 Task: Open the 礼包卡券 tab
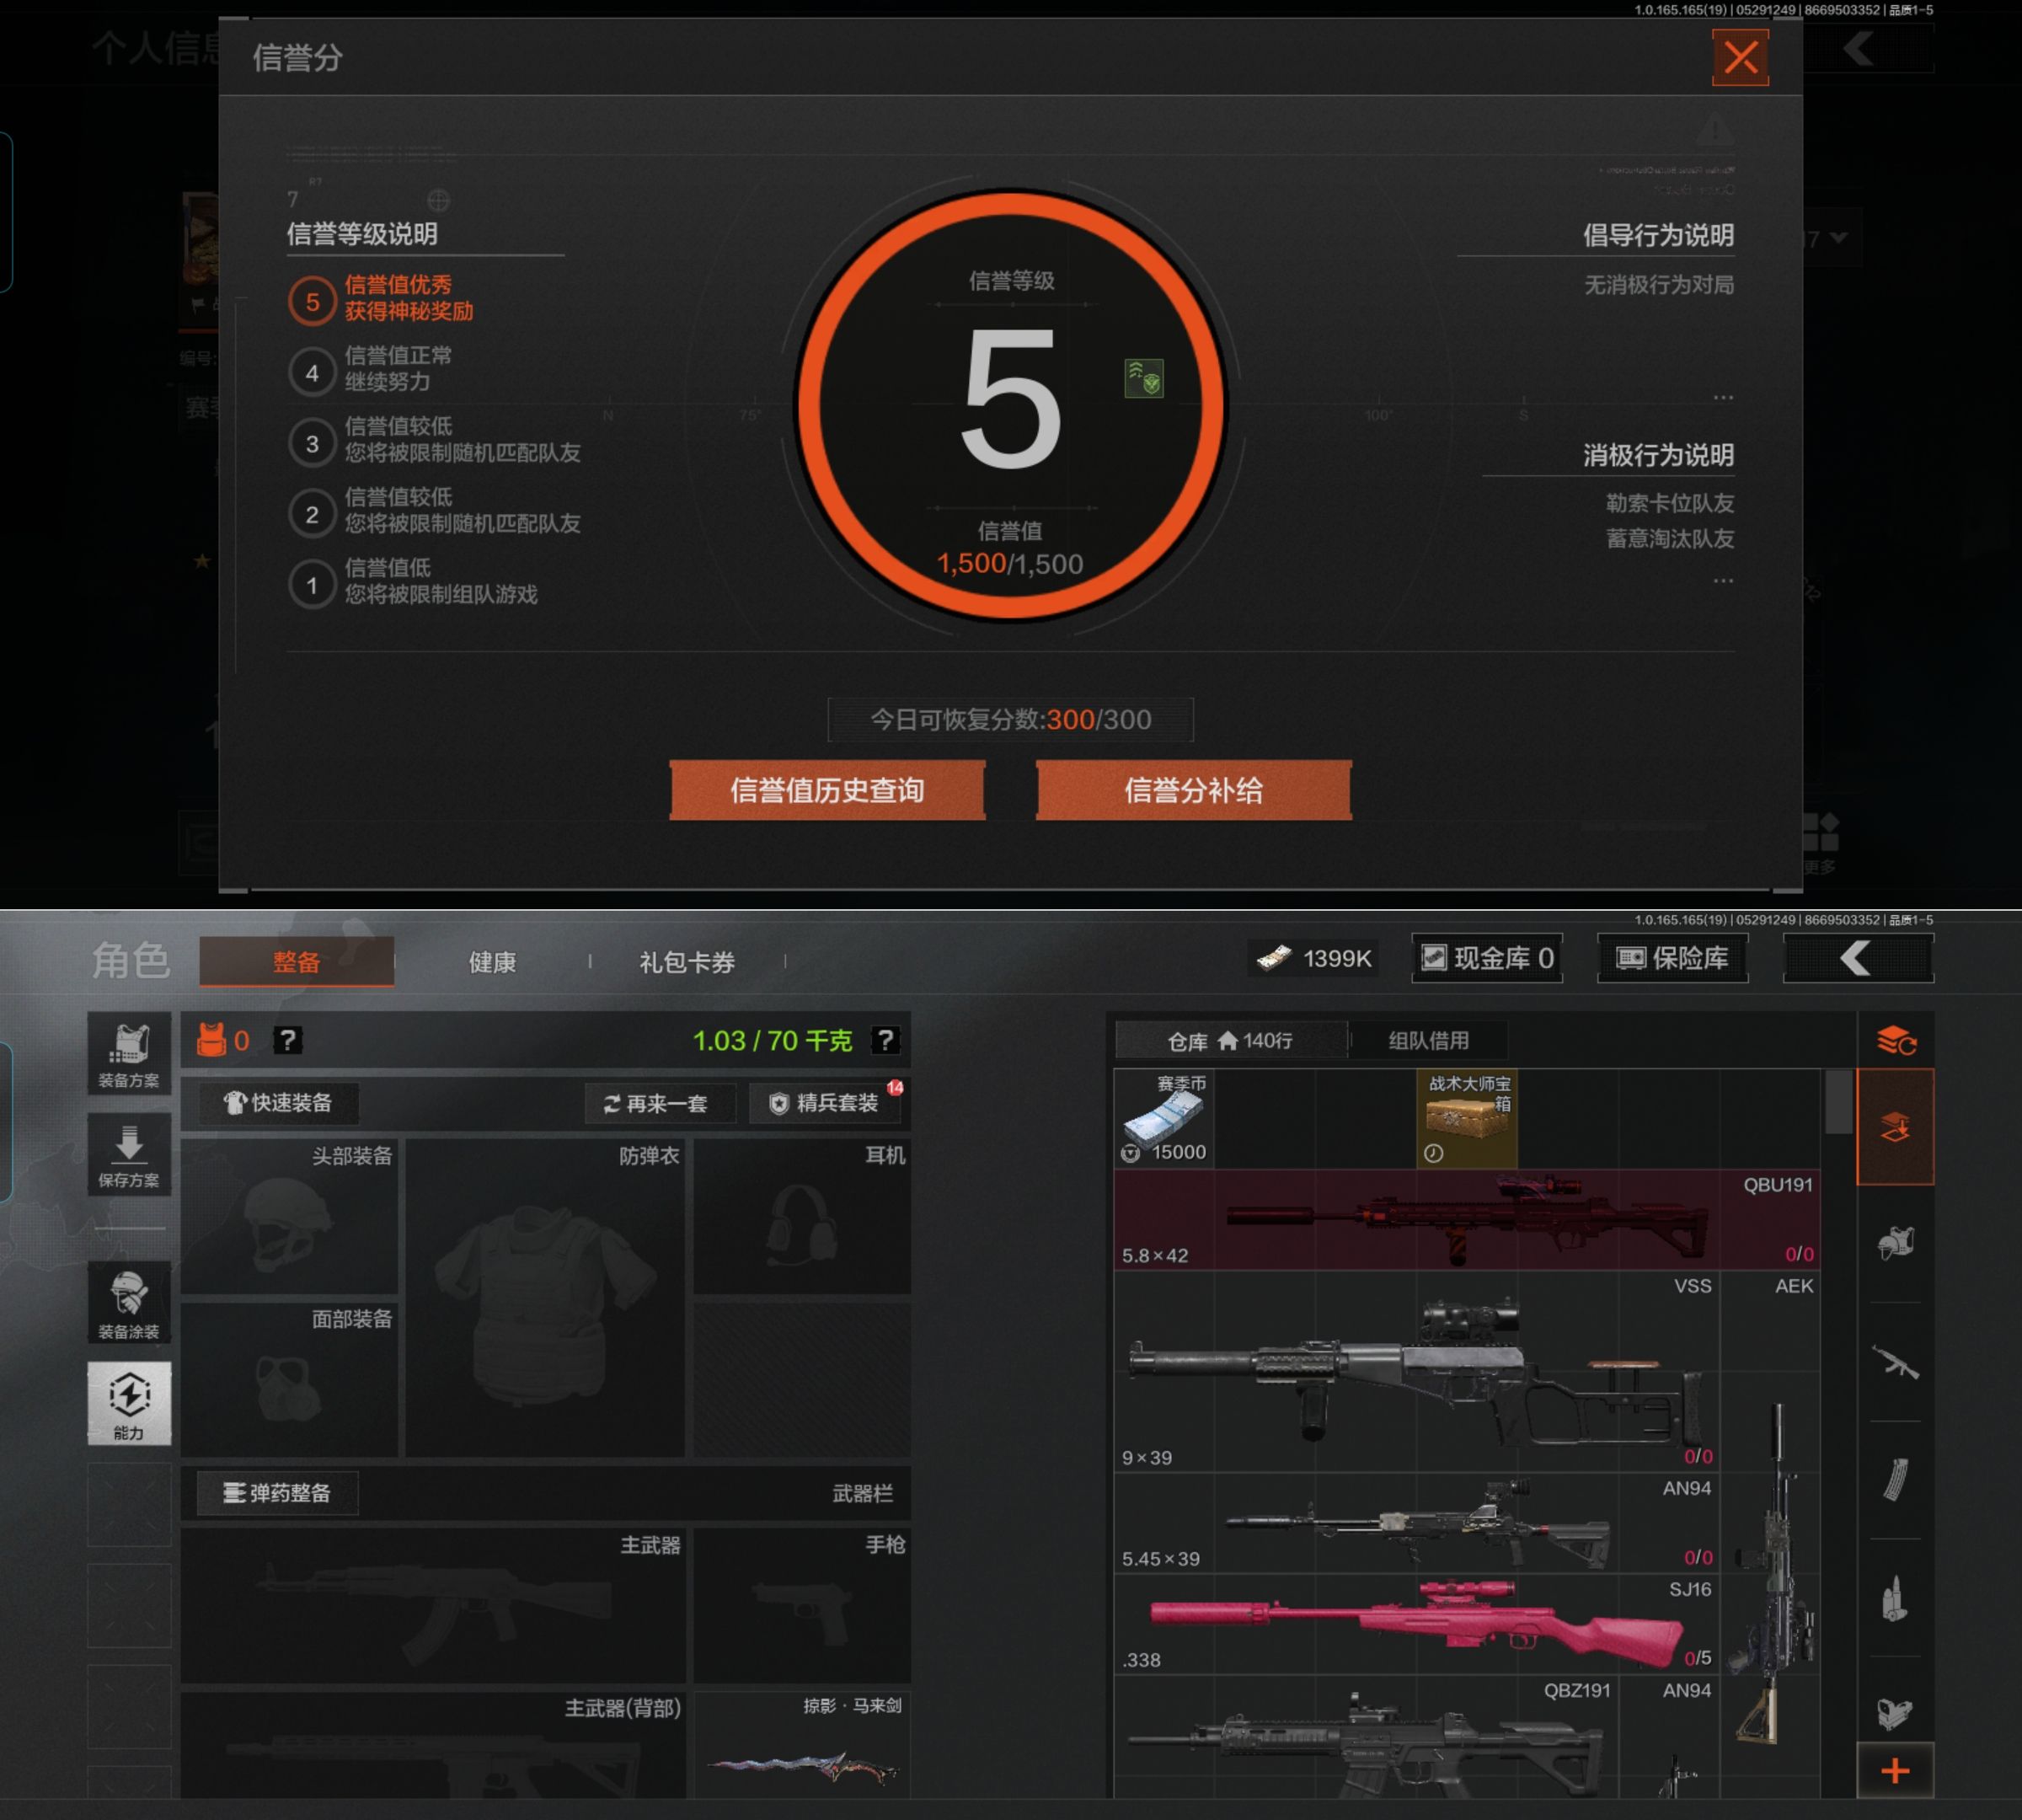[687, 962]
